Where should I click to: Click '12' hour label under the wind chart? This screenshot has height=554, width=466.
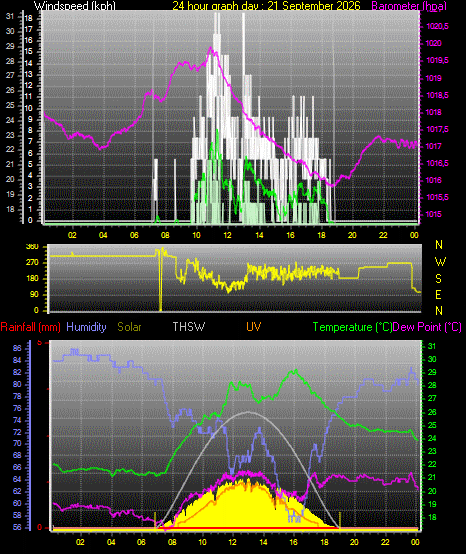tap(227, 235)
